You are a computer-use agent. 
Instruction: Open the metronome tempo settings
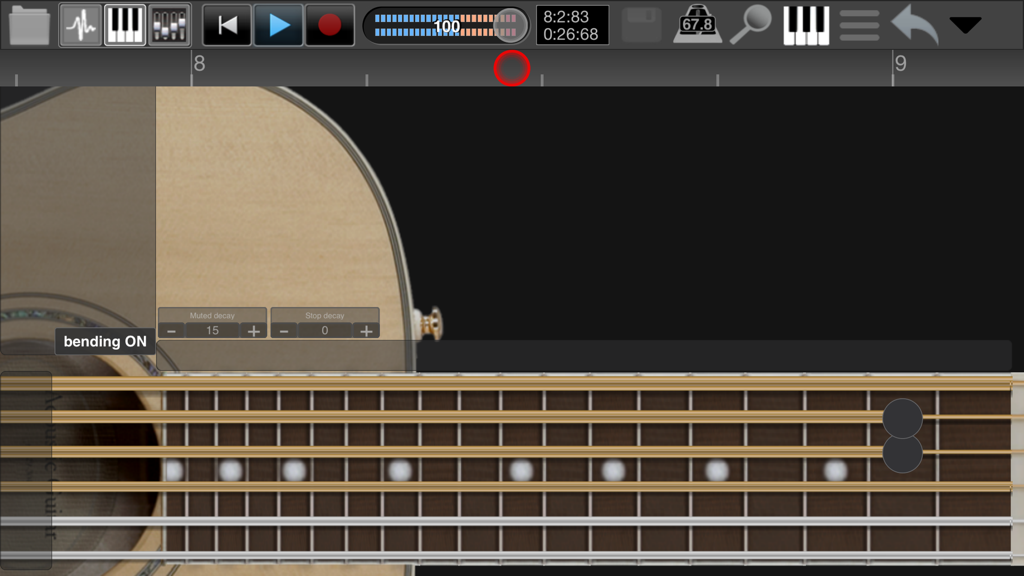(700, 24)
